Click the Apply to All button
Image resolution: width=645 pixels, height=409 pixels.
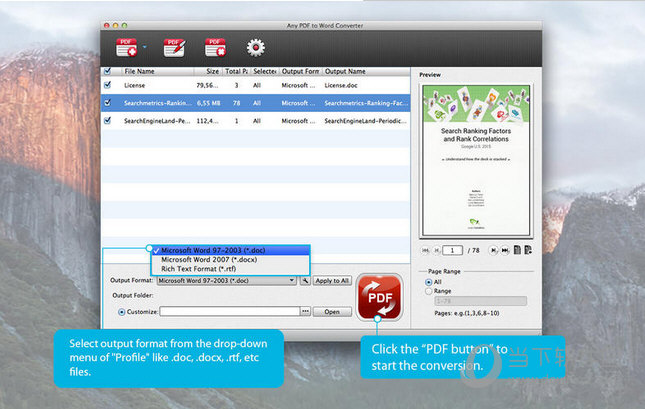click(x=332, y=281)
